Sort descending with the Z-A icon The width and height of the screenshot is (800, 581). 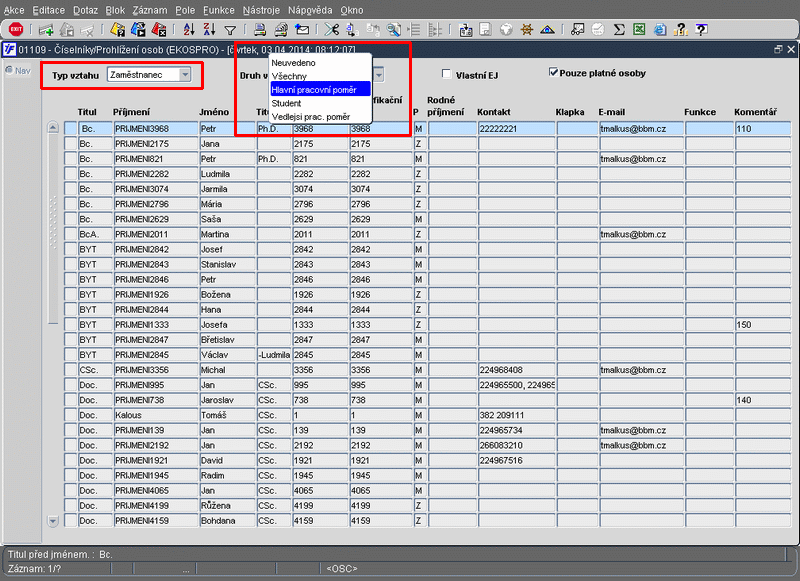pos(209,30)
